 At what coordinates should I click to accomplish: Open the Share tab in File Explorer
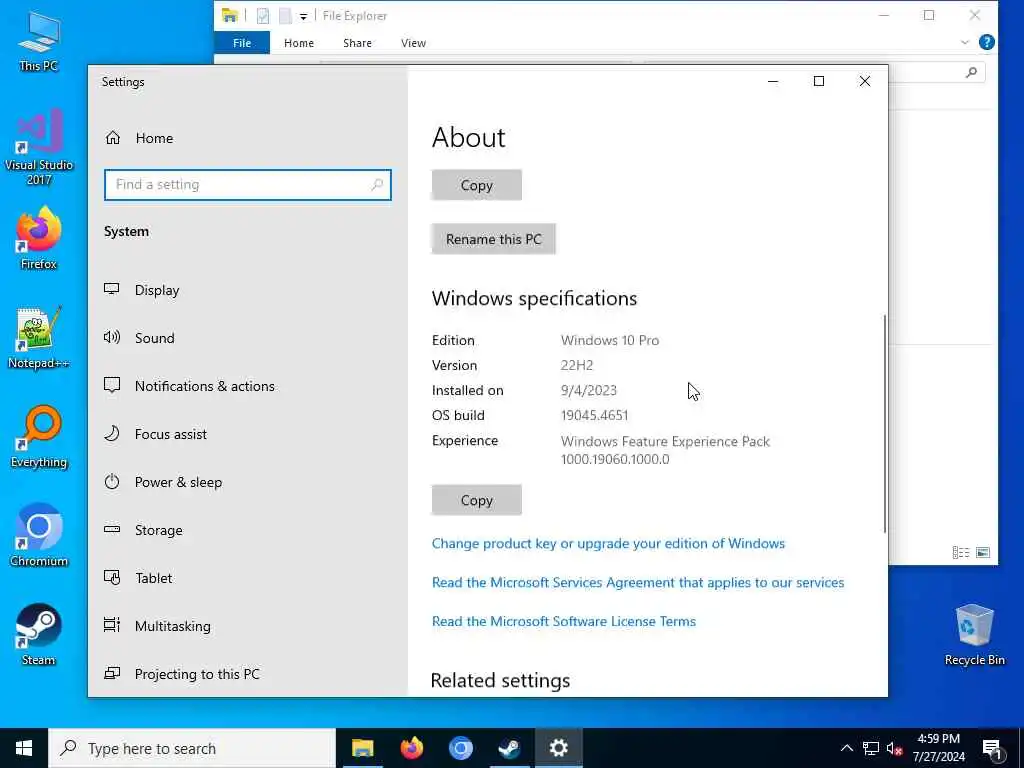coord(357,43)
